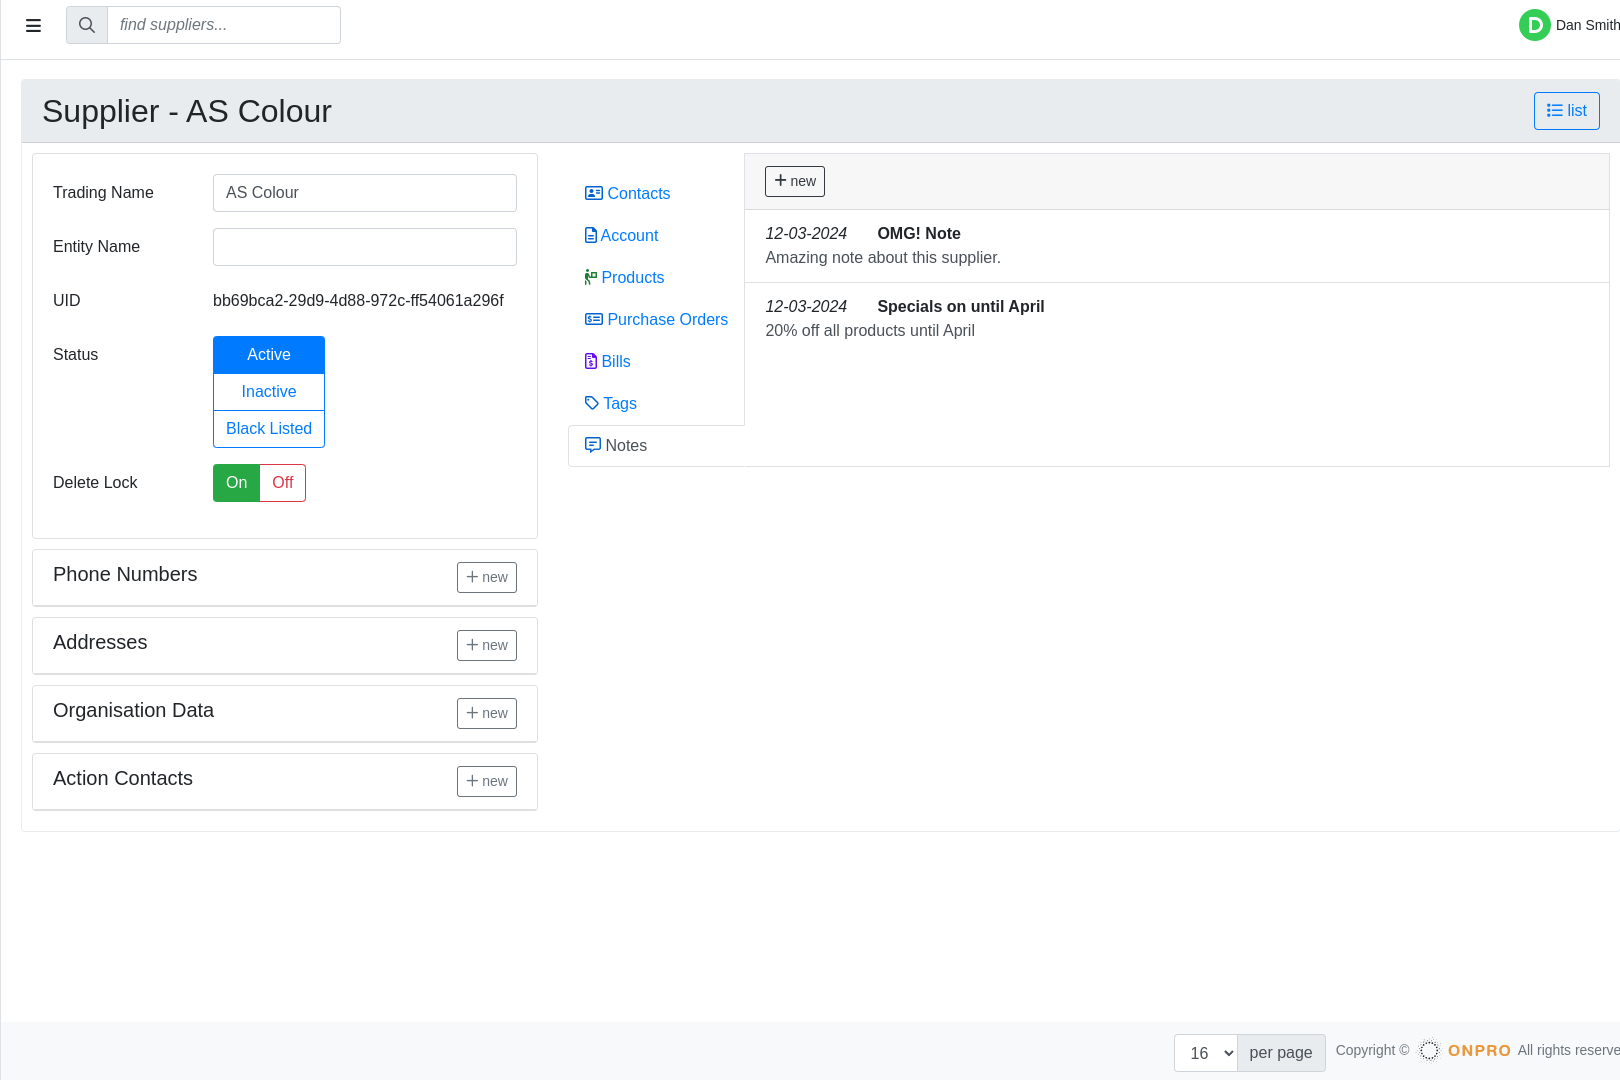Click the Phone Numbers section heading
This screenshot has width=1620, height=1080.
click(x=125, y=574)
